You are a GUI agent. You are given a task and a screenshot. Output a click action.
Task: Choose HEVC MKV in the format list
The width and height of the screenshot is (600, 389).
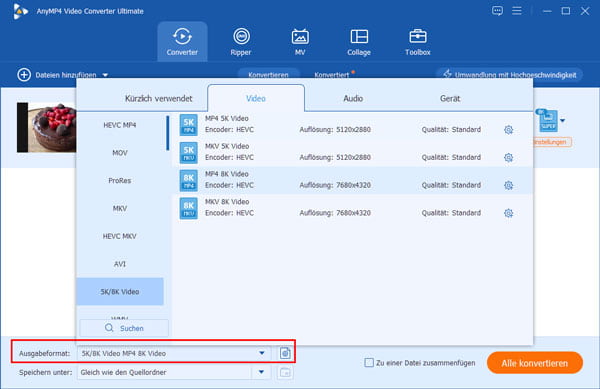coord(120,236)
